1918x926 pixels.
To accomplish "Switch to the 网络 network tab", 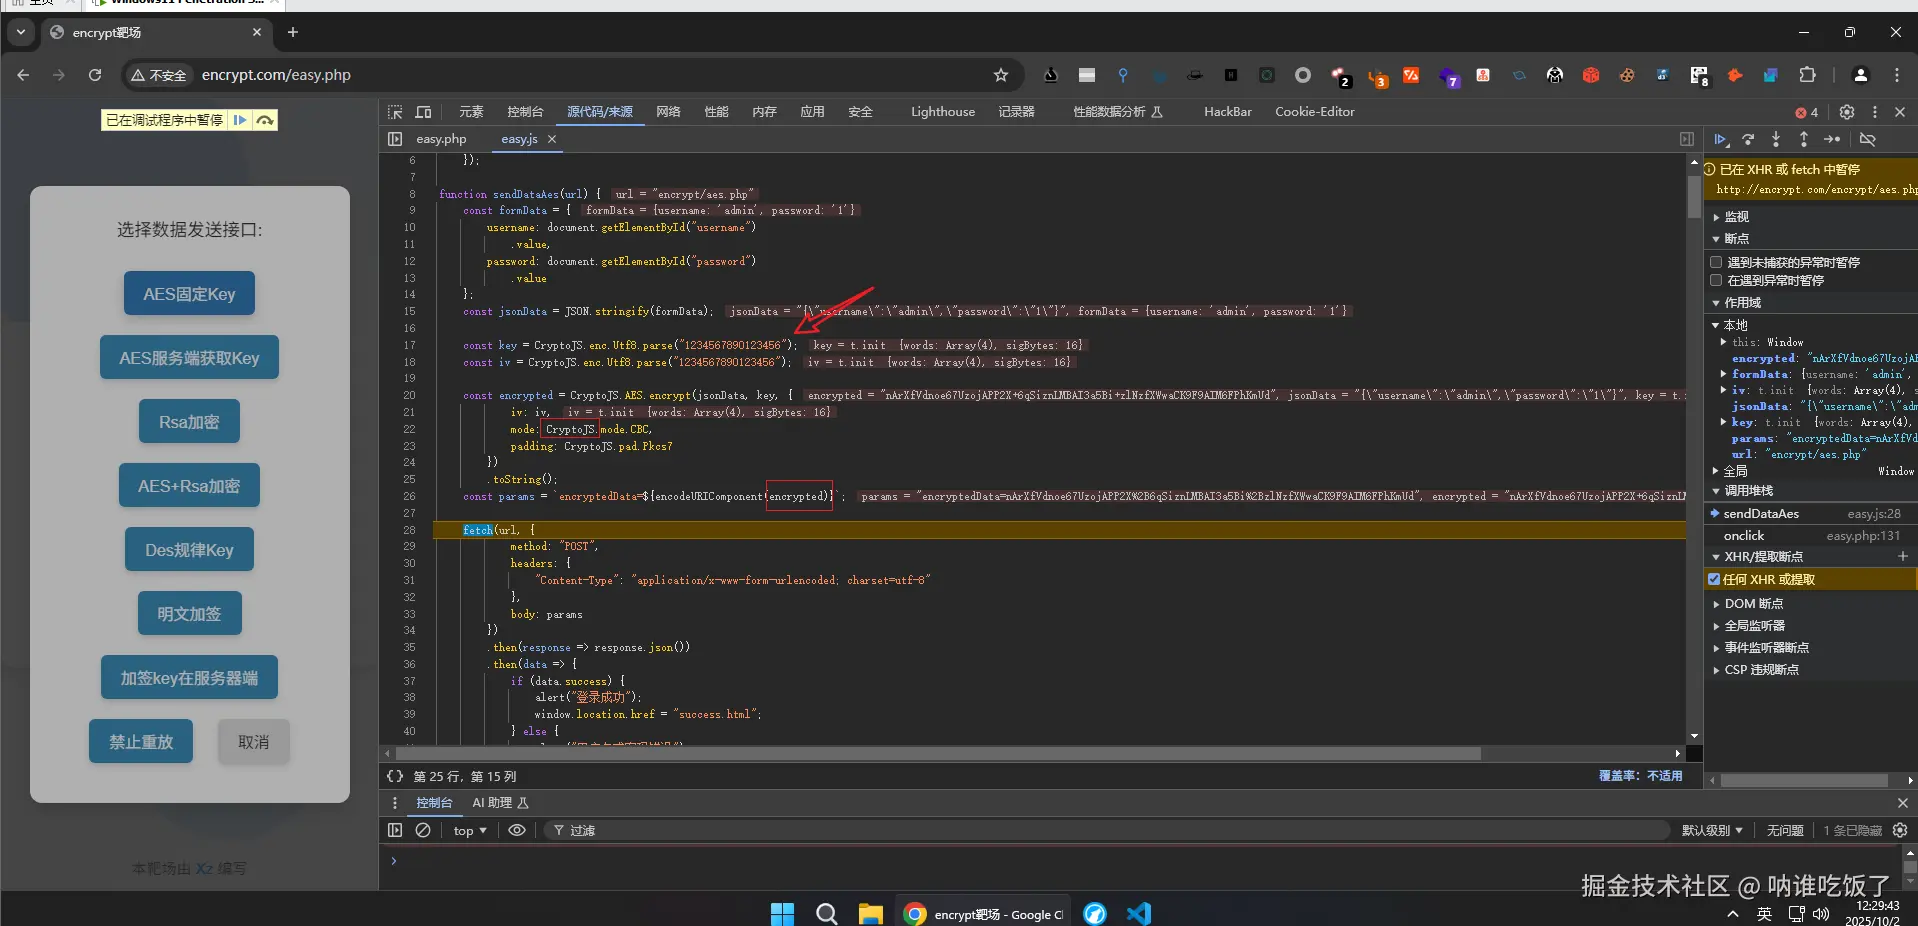I will (x=668, y=112).
